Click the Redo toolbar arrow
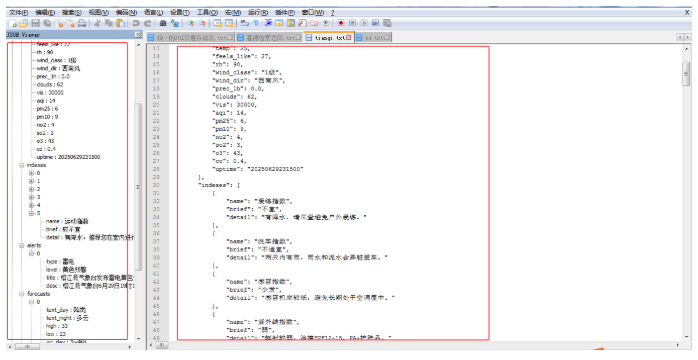The height and width of the screenshot is (360, 698). pos(148,23)
